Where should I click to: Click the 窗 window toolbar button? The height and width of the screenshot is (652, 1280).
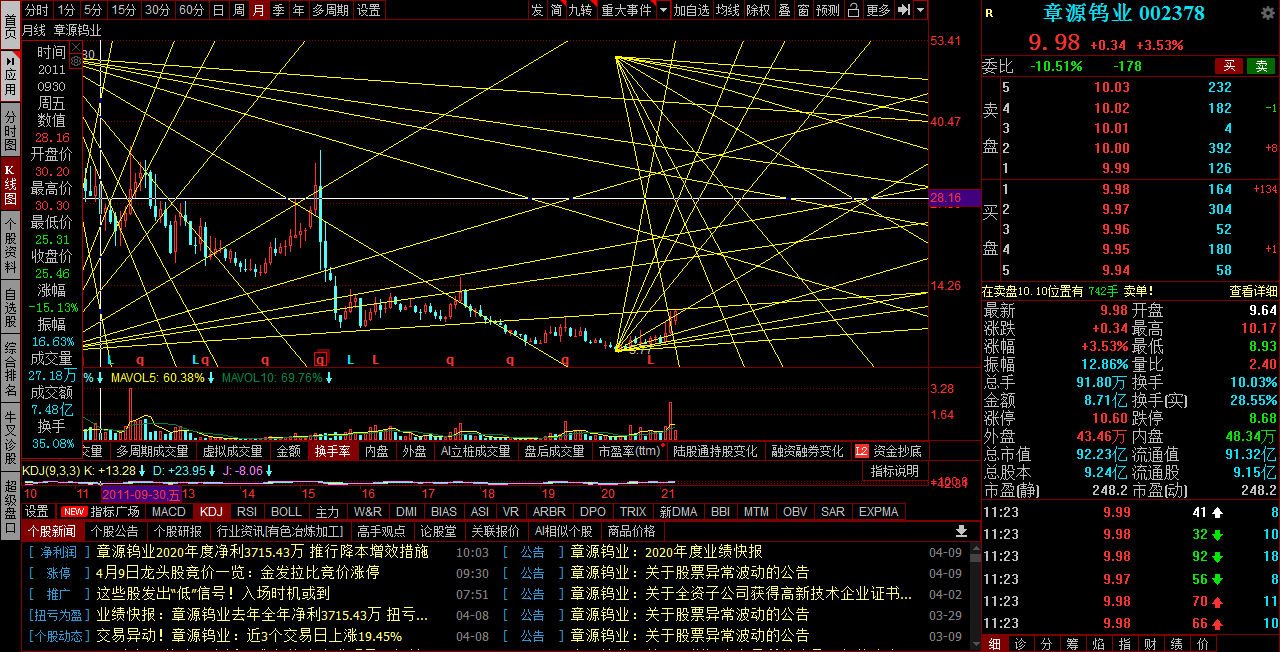click(x=804, y=10)
